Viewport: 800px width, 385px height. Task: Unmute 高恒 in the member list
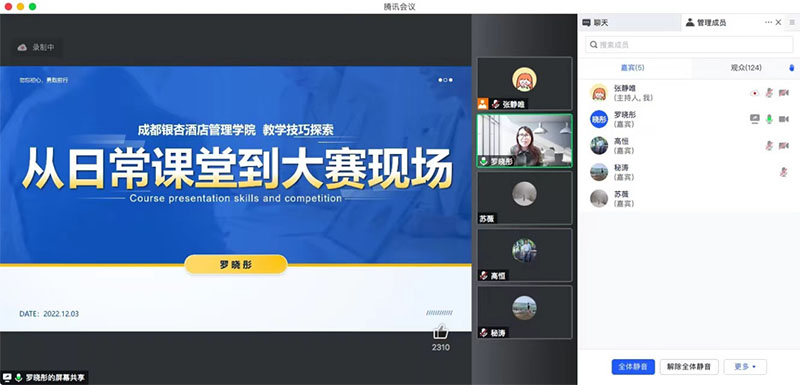[x=769, y=146]
